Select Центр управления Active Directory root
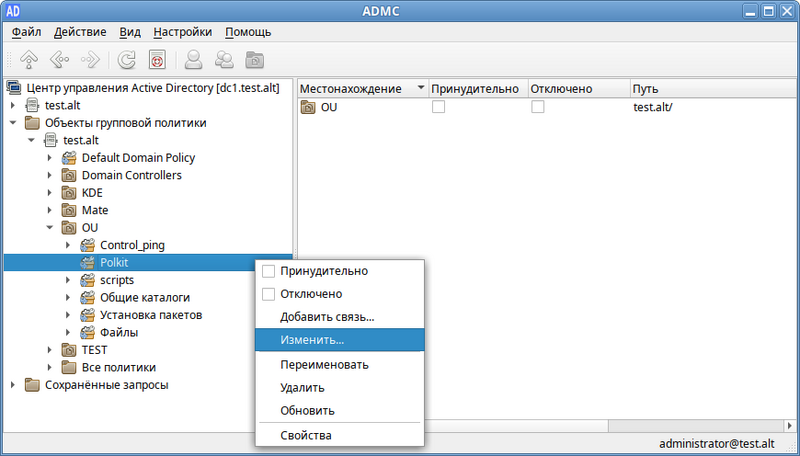This screenshot has width=800, height=456. coord(153,88)
